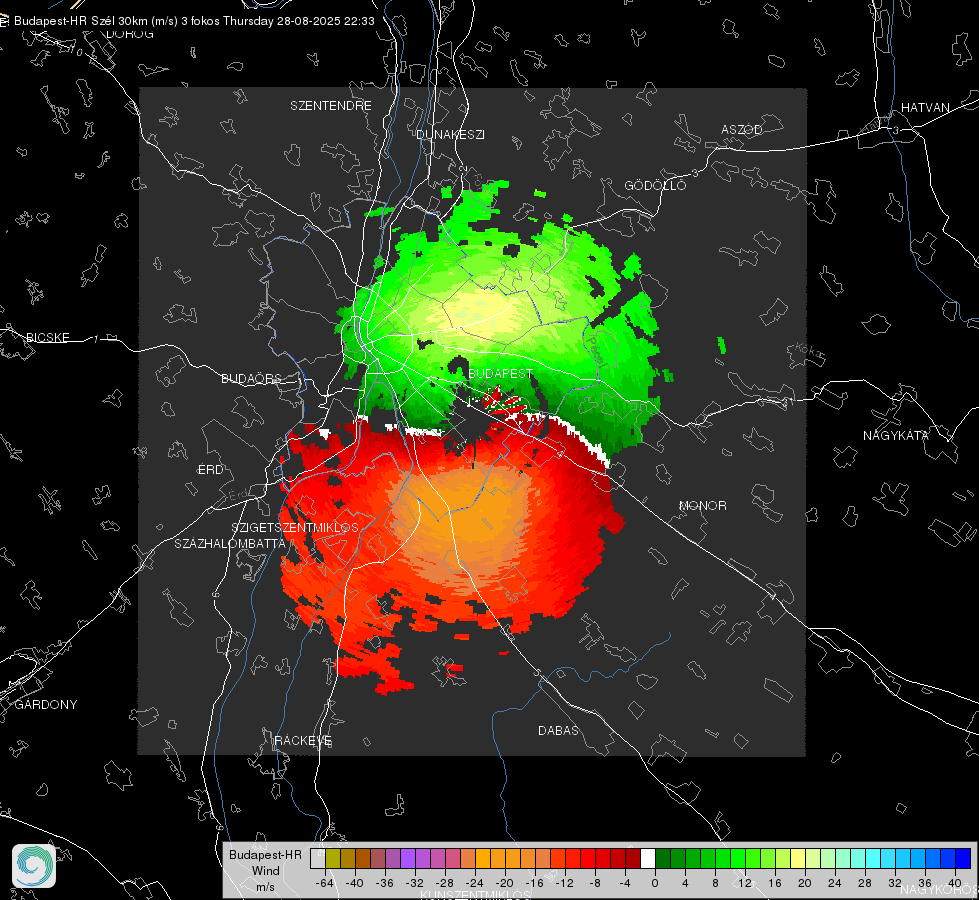979x900 pixels.
Task: Click the -12 value under the legend
Action: coord(564,883)
